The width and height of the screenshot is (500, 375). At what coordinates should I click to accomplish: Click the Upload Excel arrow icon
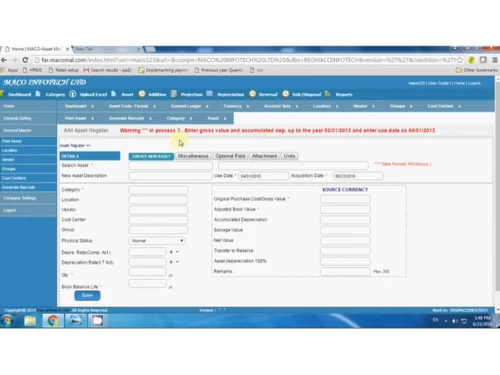(73, 94)
